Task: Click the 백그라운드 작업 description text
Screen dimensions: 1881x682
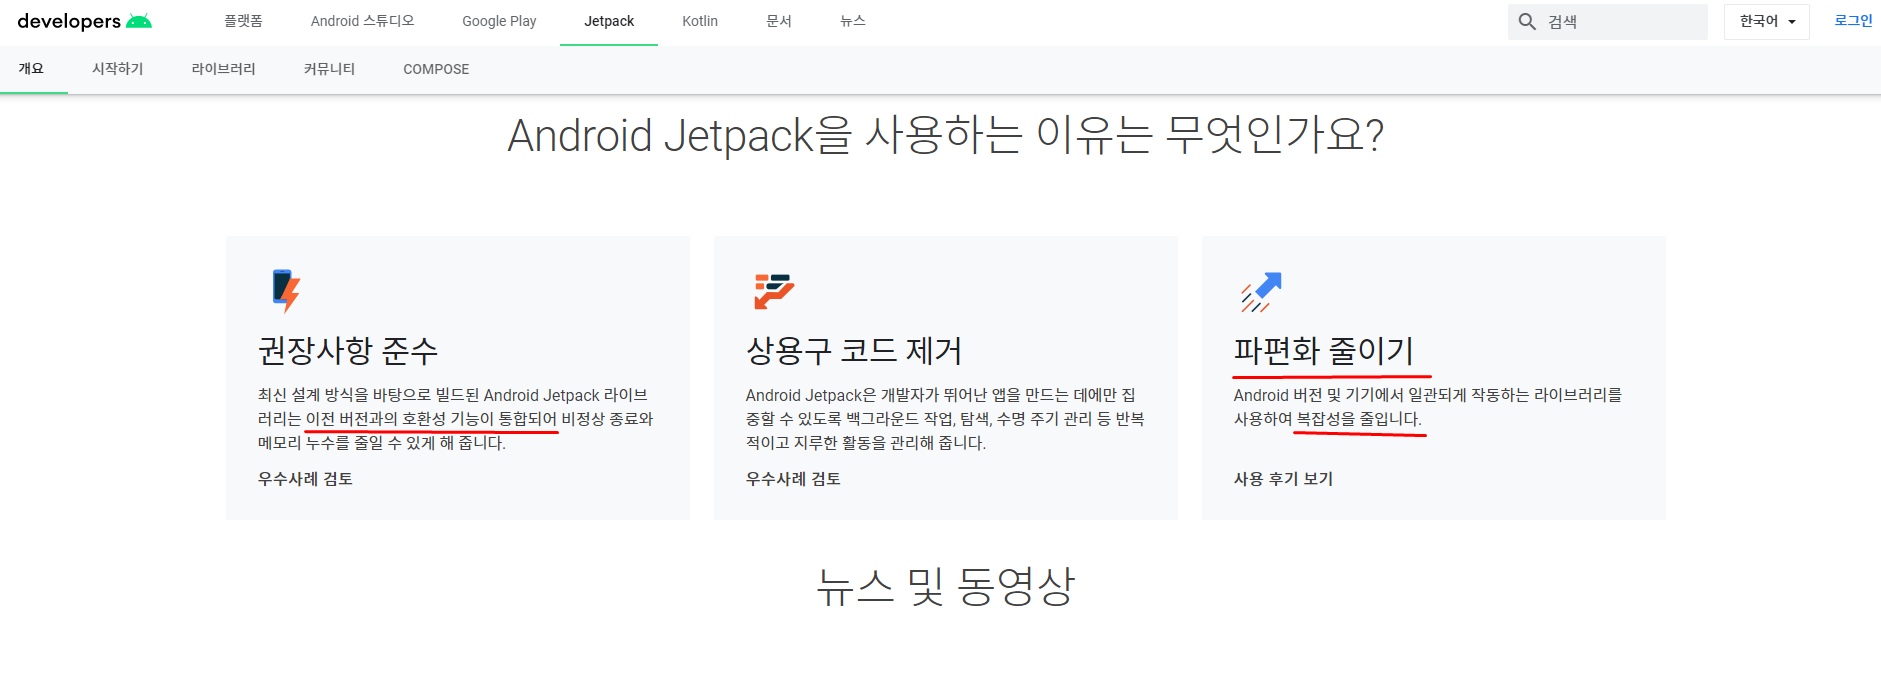Action: point(901,419)
